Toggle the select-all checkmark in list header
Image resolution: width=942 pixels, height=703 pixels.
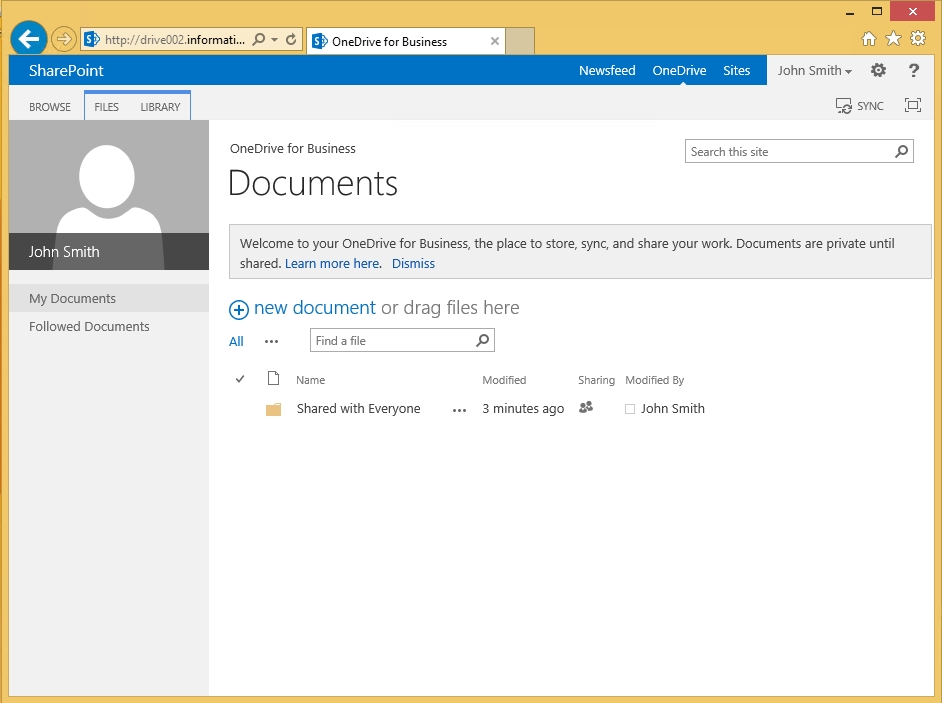[240, 379]
